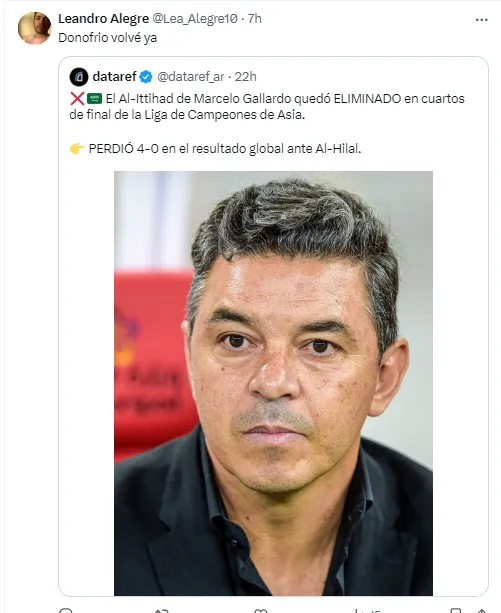
Task: Open the dataref display name in quoted tweet
Action: pos(115,77)
